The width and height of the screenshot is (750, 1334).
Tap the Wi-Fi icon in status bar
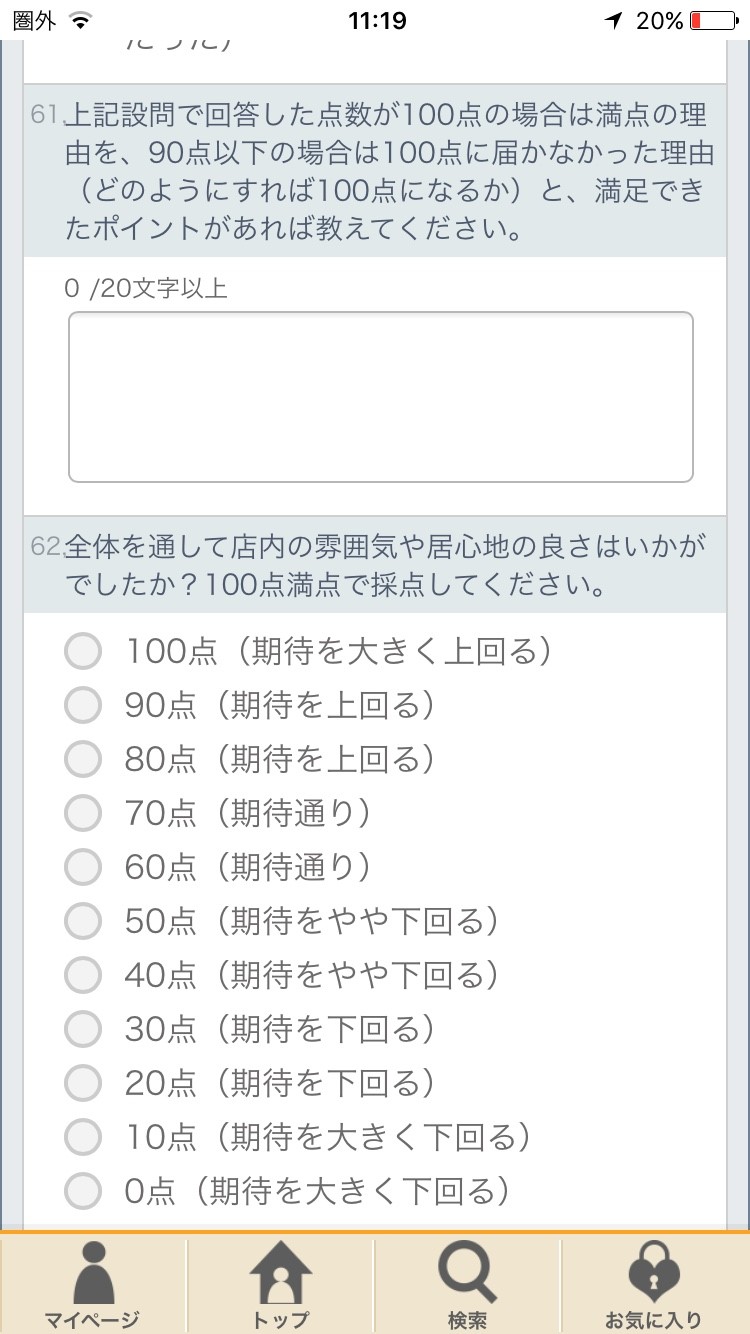(81, 20)
